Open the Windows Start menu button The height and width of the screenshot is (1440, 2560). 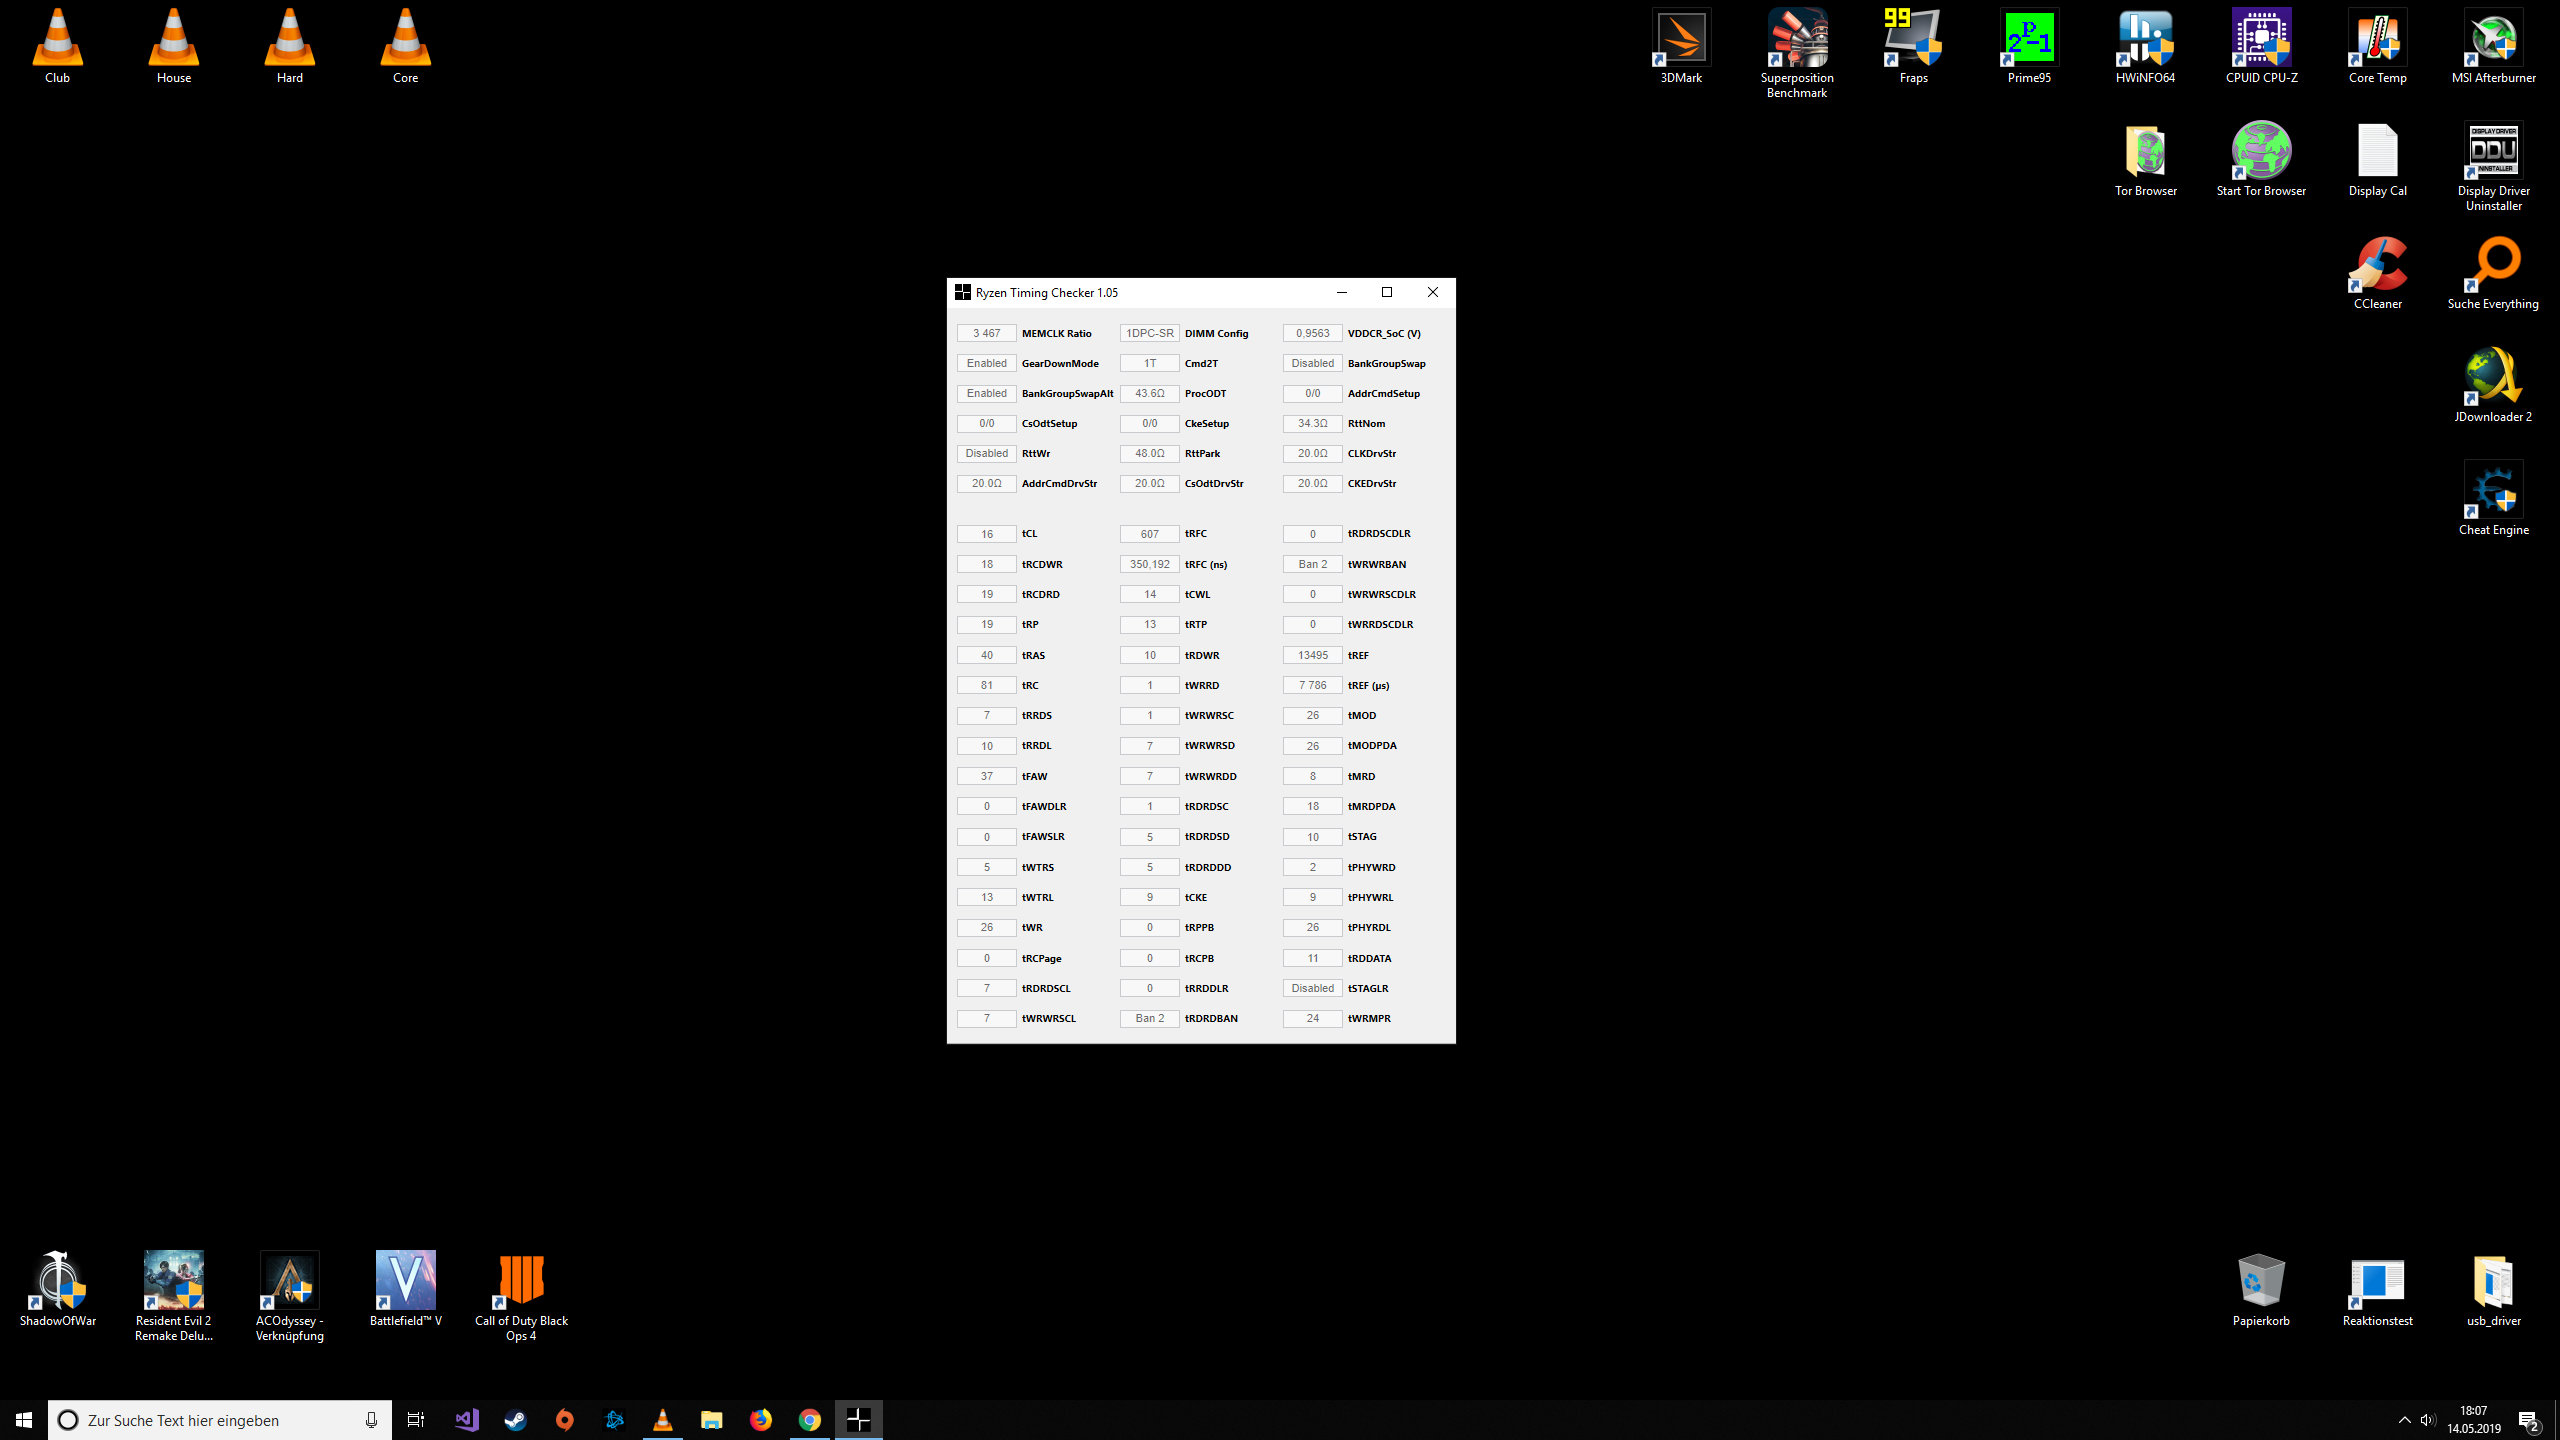(x=24, y=1420)
